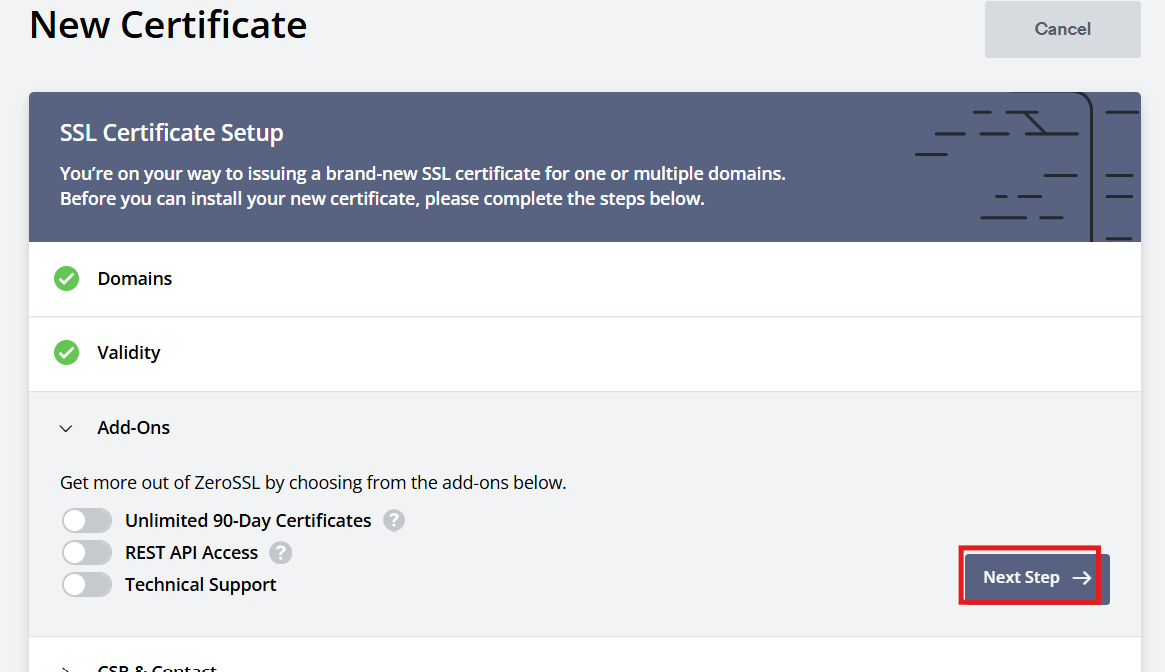The width and height of the screenshot is (1165, 672).
Task: Collapse the Add-Ons section chevron
Action: (66, 428)
